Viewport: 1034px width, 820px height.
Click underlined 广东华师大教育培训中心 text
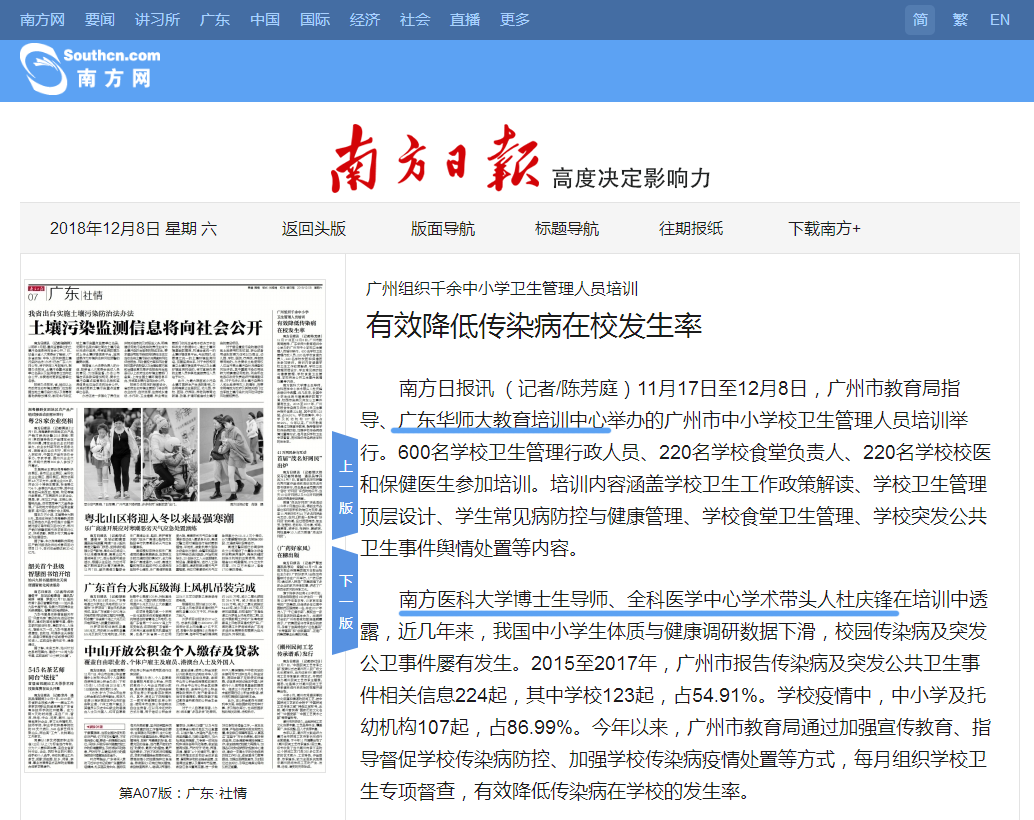[502, 420]
